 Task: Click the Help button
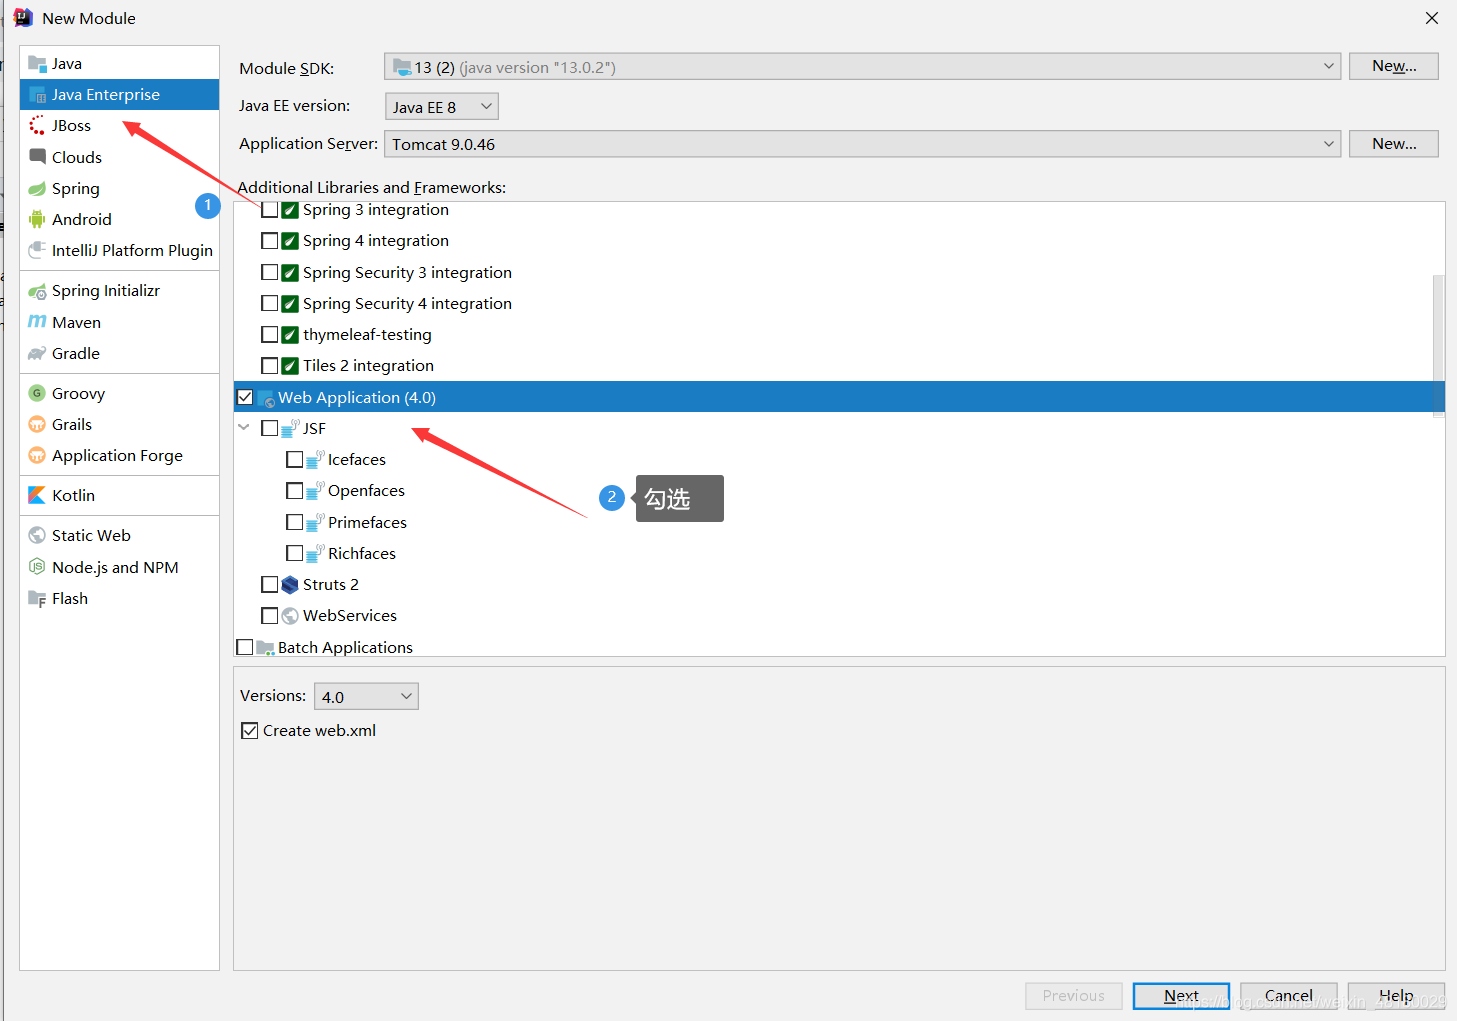tap(1396, 996)
